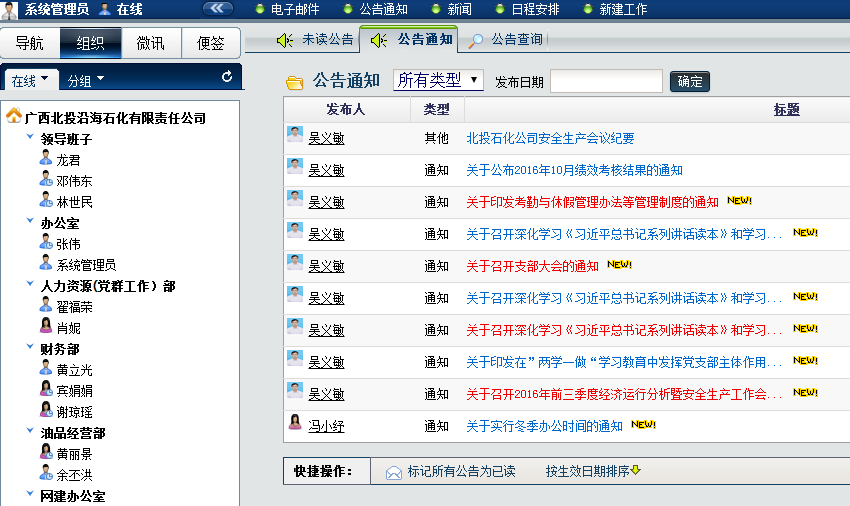
Task: Click the sort-direction down arrow icon
Action: tap(636, 470)
